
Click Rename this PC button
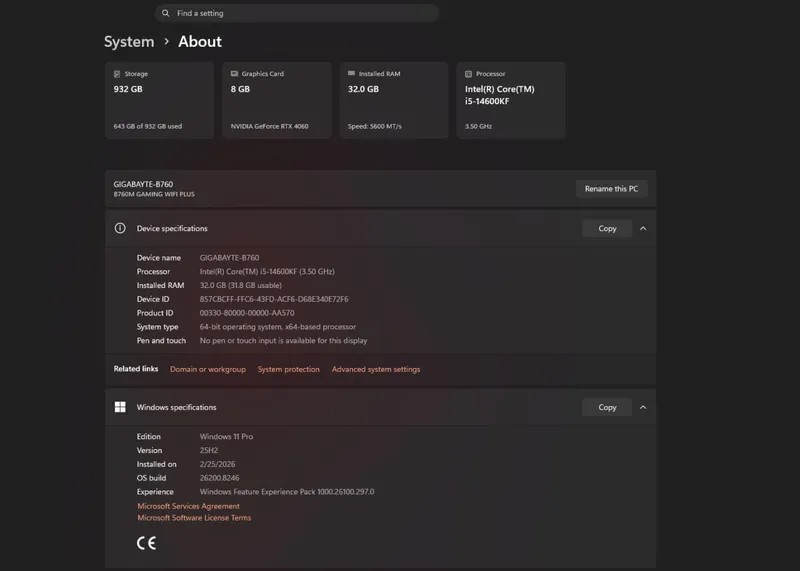coord(611,189)
